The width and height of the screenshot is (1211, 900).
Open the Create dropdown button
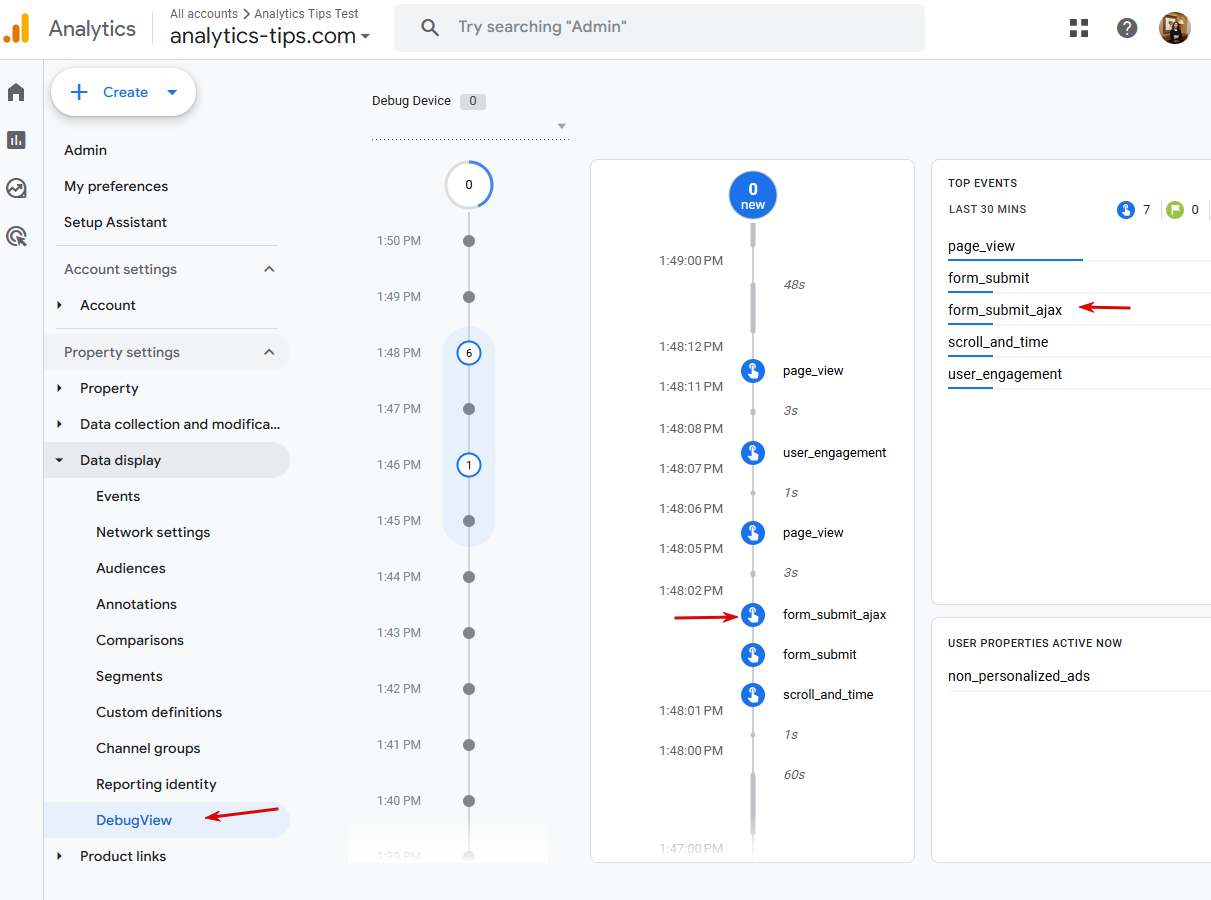click(x=124, y=92)
